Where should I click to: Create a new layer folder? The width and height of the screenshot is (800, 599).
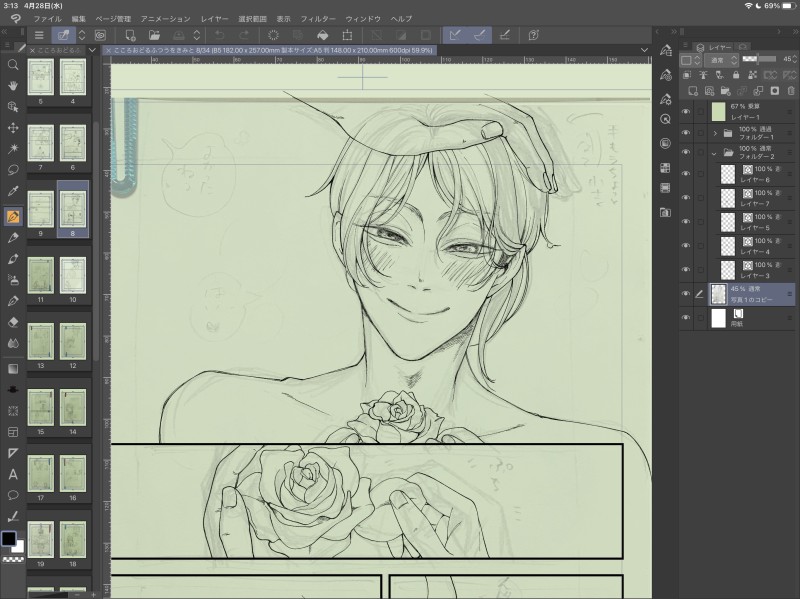726,91
